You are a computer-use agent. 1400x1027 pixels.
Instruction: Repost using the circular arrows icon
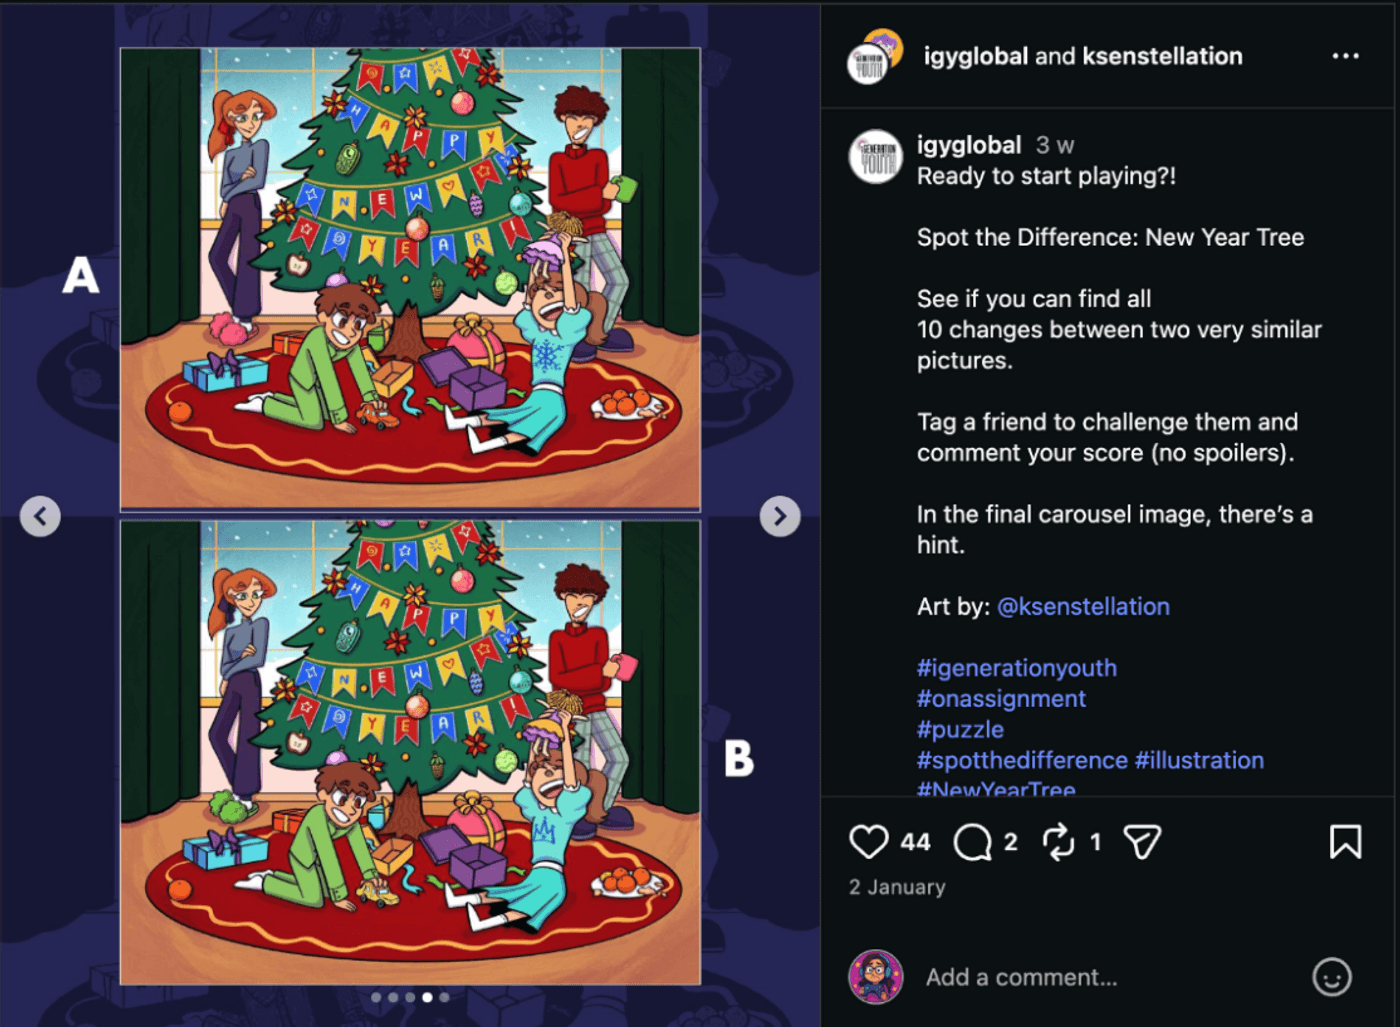pos(1058,842)
